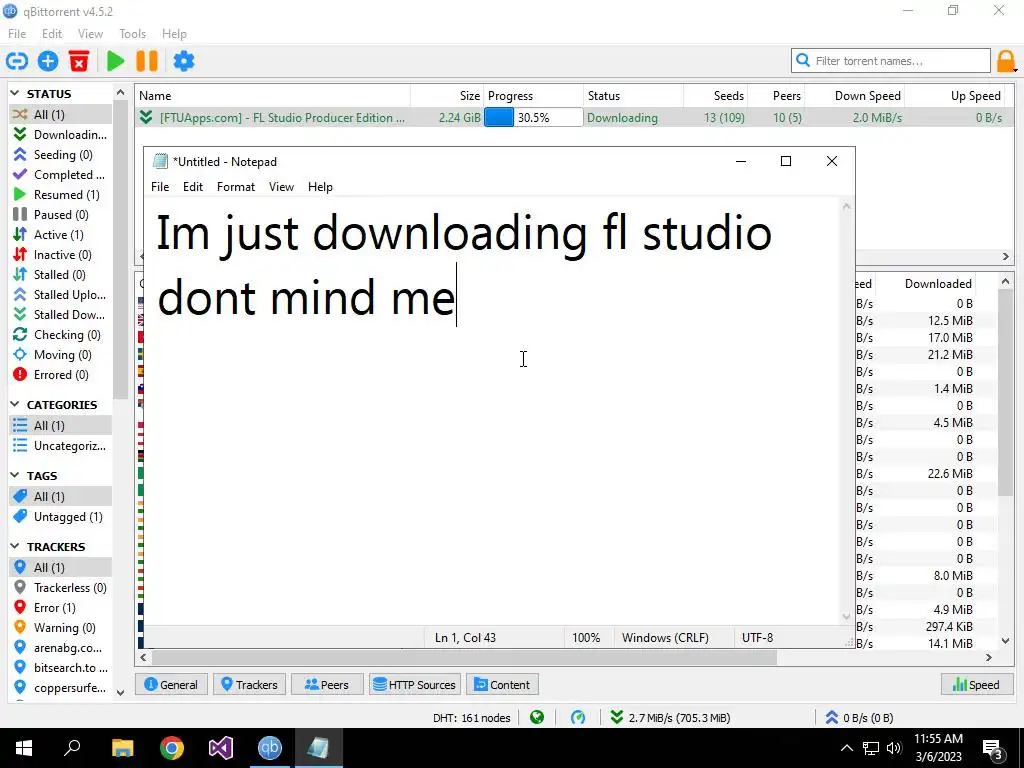Image resolution: width=1024 pixels, height=768 pixels.
Task: Click the connection status globe icon
Action: [537, 718]
